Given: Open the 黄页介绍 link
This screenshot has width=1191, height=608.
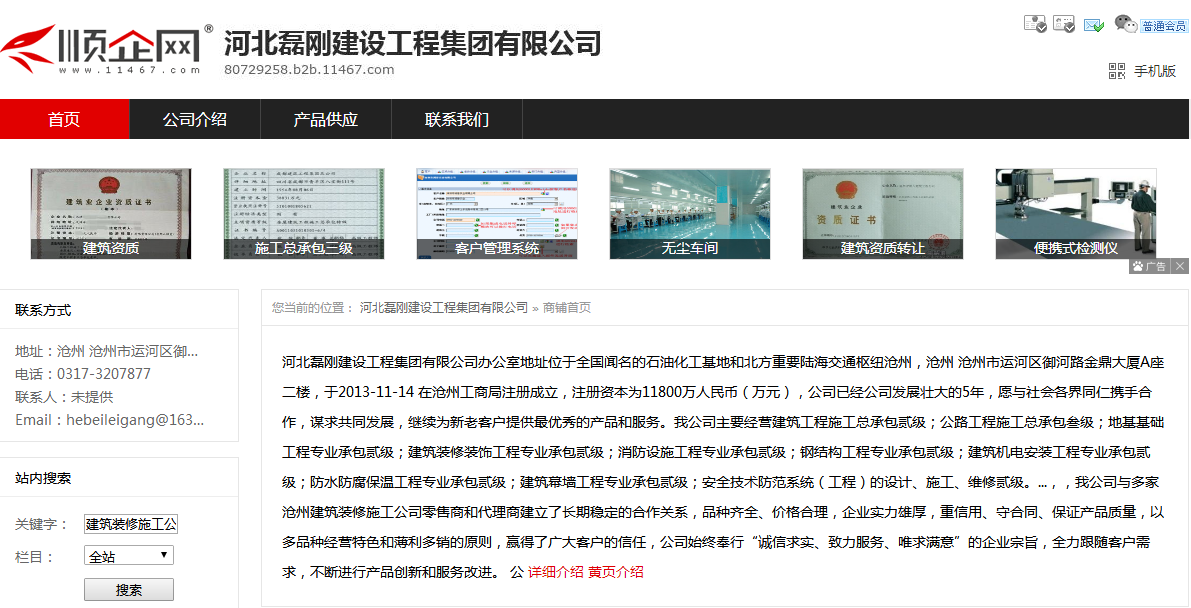Looking at the screenshot, I should pos(616,572).
